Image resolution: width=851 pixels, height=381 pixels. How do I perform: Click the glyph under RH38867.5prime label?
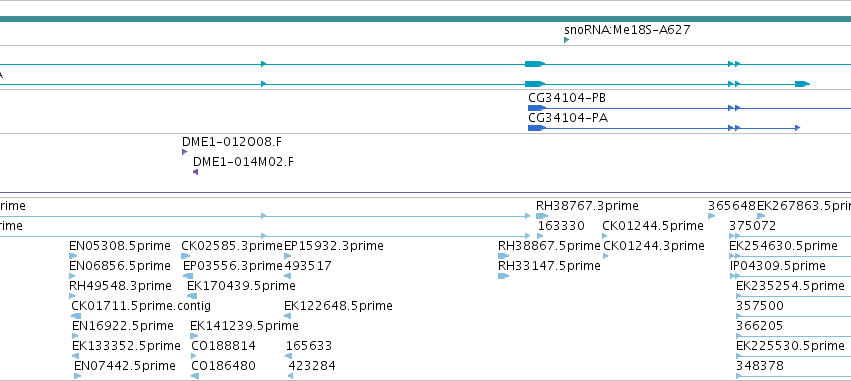pyautogui.click(x=504, y=256)
